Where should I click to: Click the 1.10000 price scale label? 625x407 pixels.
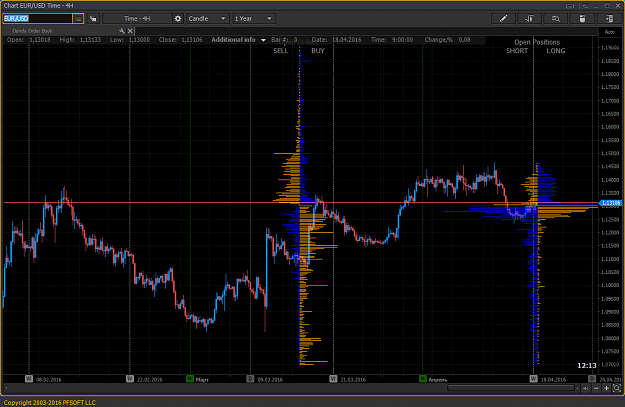pos(610,285)
